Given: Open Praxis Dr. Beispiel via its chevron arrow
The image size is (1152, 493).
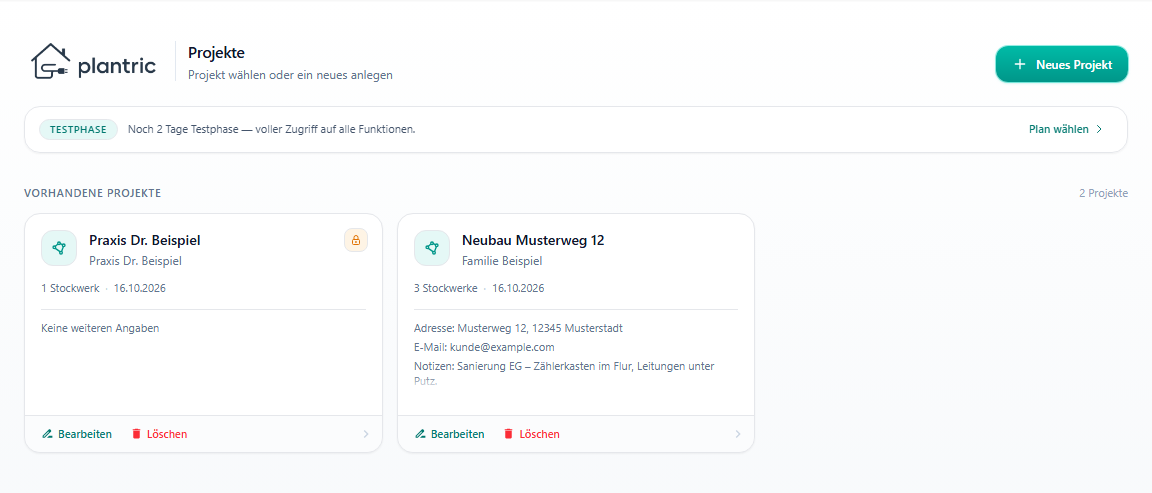Looking at the screenshot, I should (366, 434).
